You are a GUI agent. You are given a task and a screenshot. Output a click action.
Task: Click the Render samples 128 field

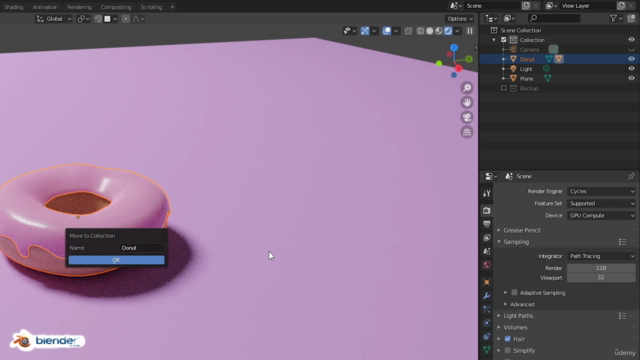coord(601,268)
